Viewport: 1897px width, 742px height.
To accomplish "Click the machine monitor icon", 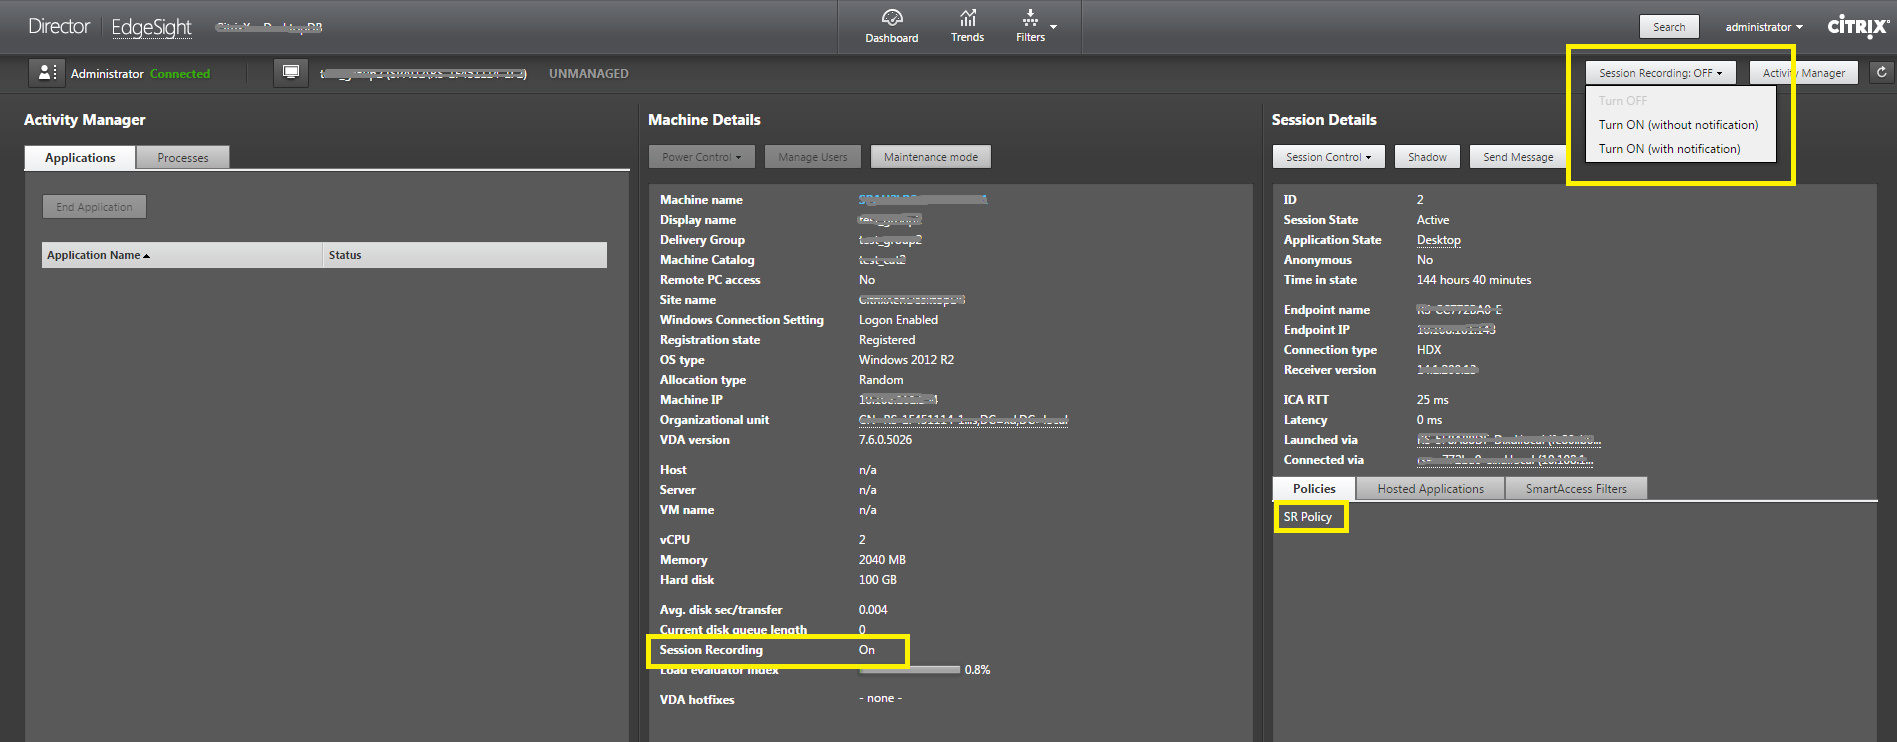I will (290, 73).
